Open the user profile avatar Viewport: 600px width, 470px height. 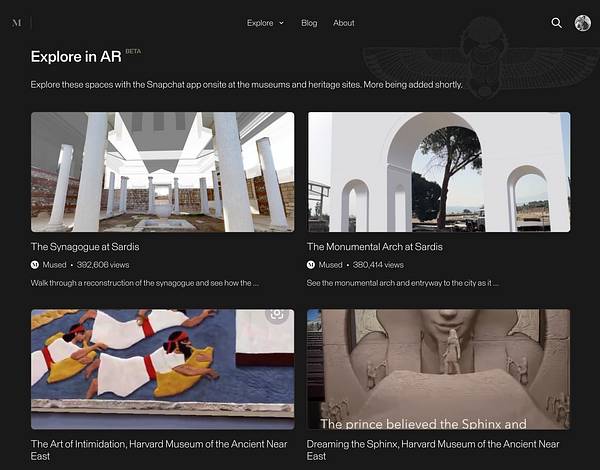click(582, 23)
